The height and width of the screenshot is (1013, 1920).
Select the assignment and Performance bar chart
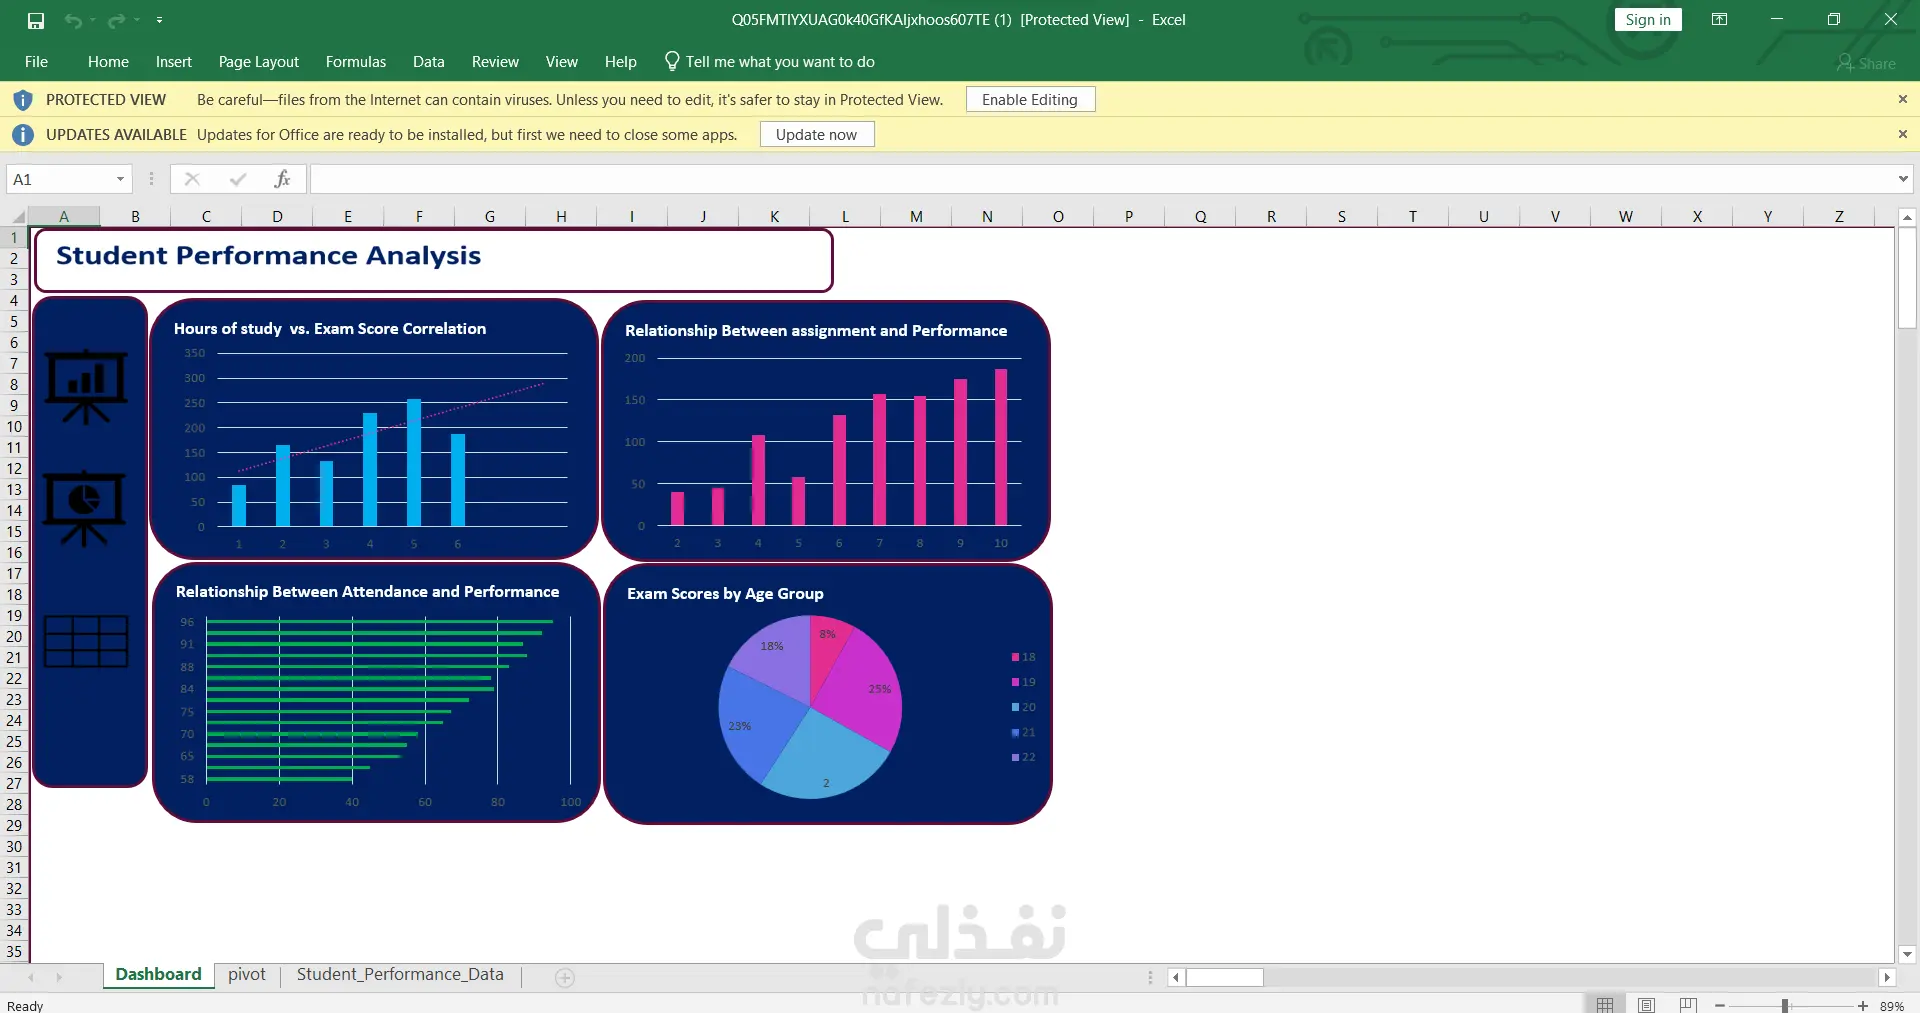click(825, 431)
